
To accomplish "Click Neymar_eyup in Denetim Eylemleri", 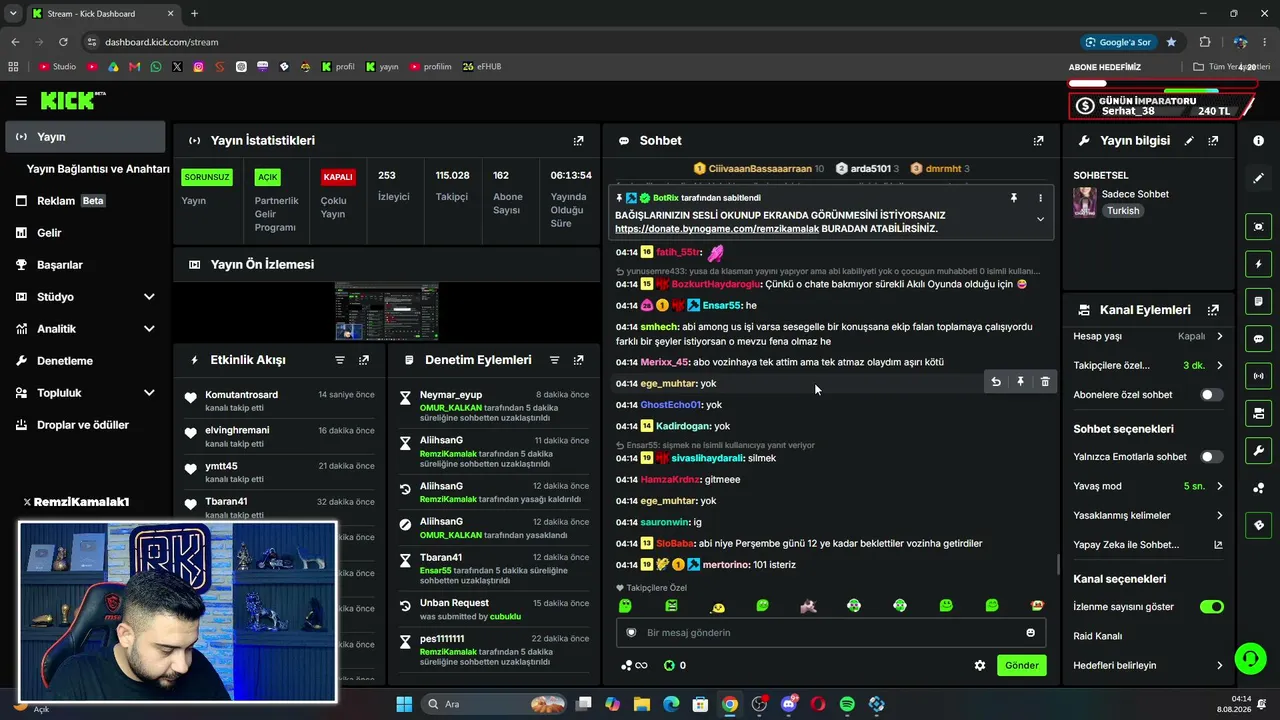I will (450, 395).
